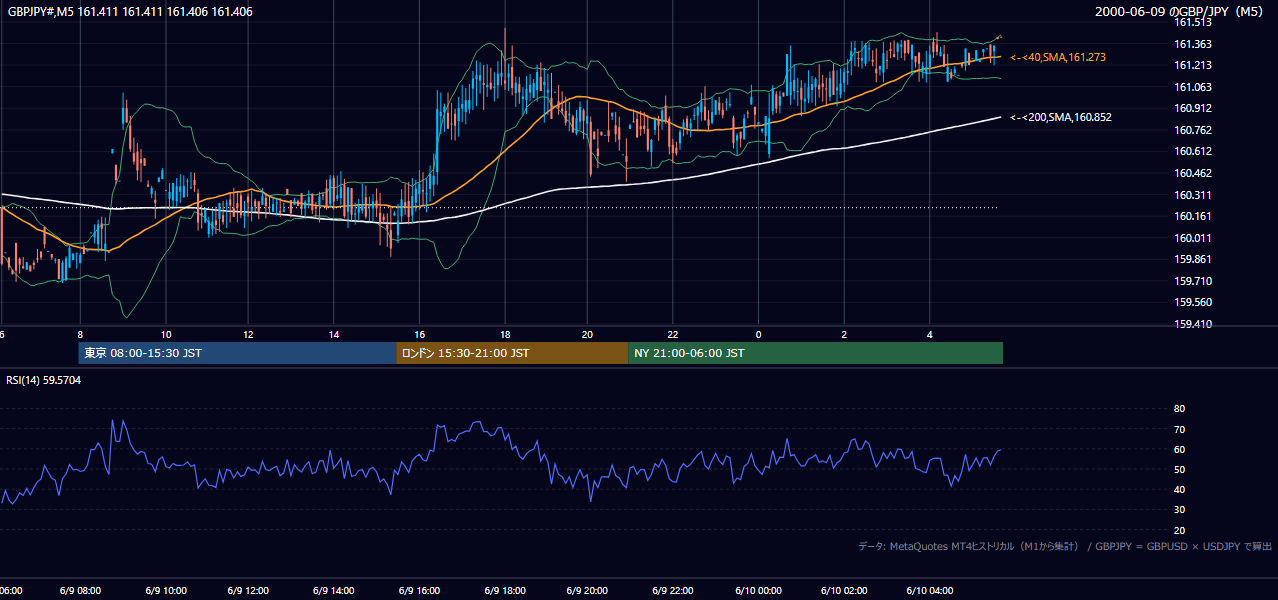
Task: Click price axis value 161.063
Action: pos(1193,87)
